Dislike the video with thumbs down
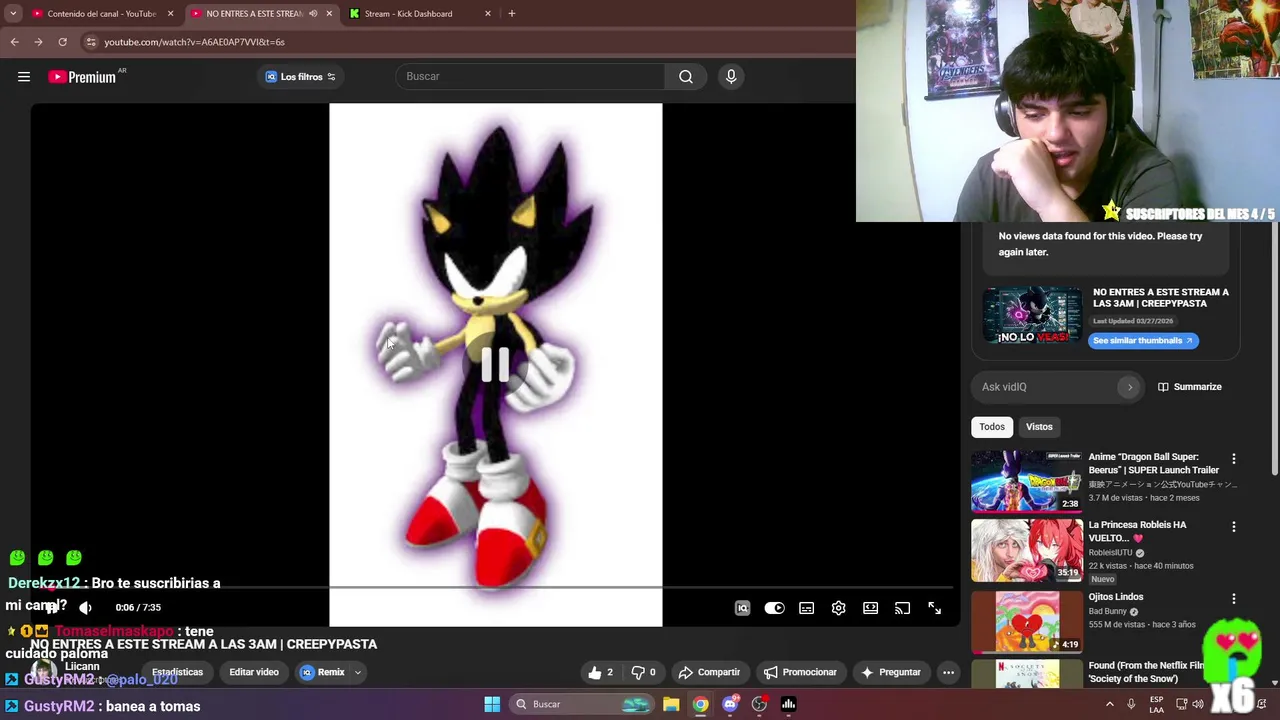The image size is (1280, 720). (644, 672)
